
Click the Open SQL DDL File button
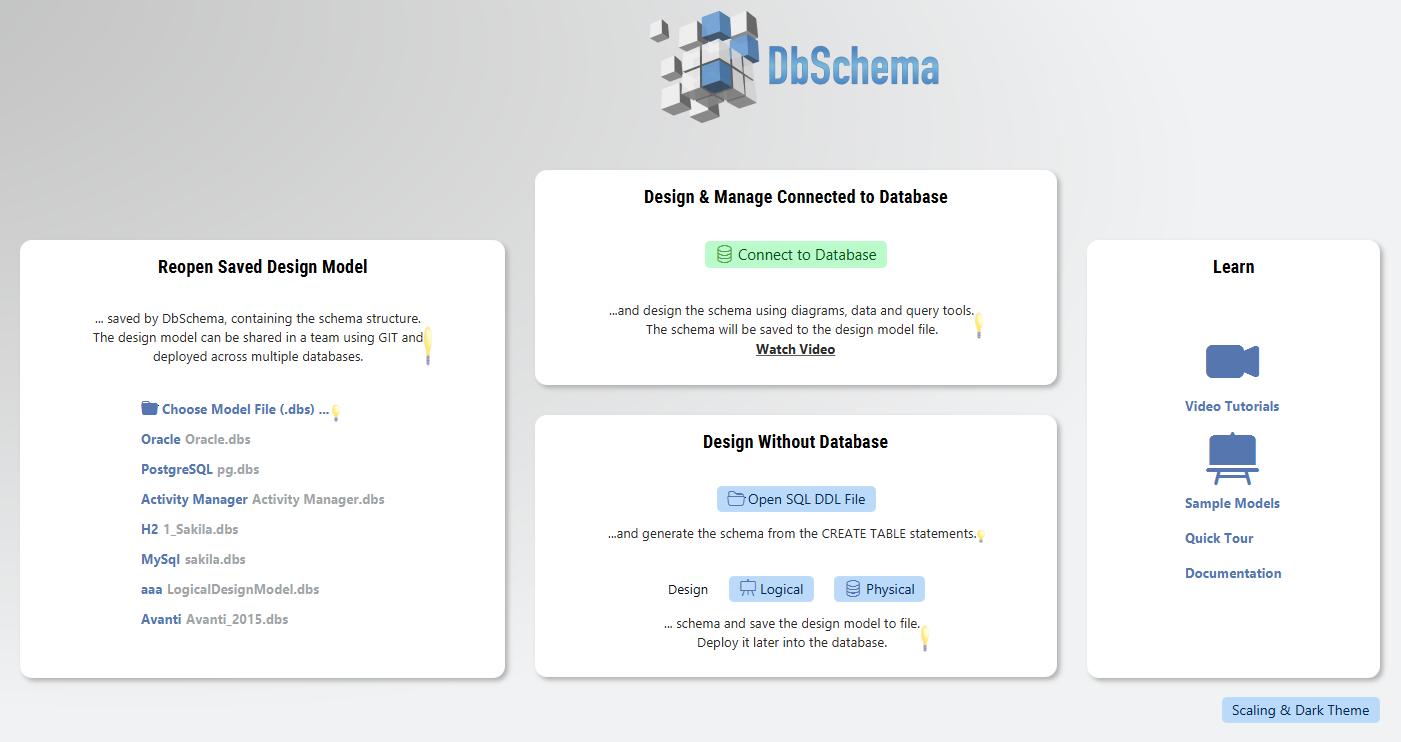pyautogui.click(x=797, y=499)
